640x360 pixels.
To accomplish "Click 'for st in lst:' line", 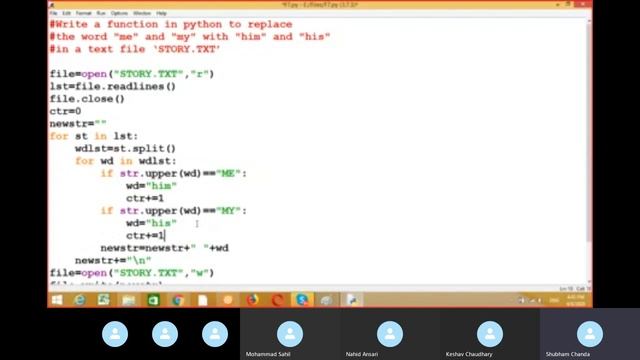I will pos(93,136).
